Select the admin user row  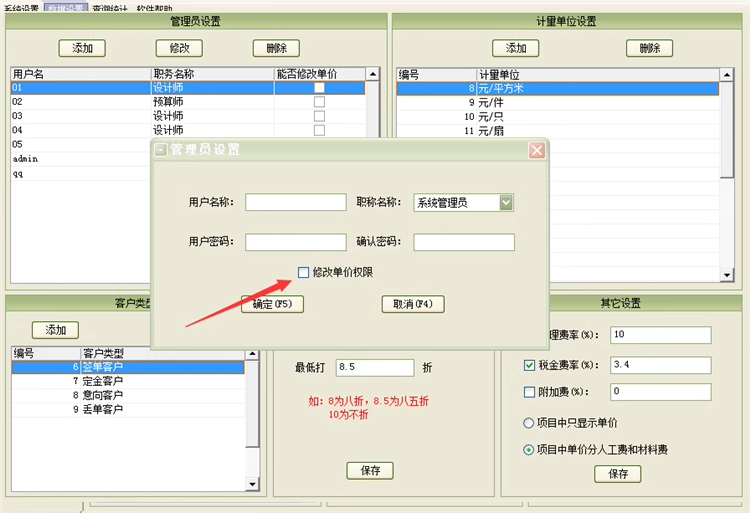(80, 159)
